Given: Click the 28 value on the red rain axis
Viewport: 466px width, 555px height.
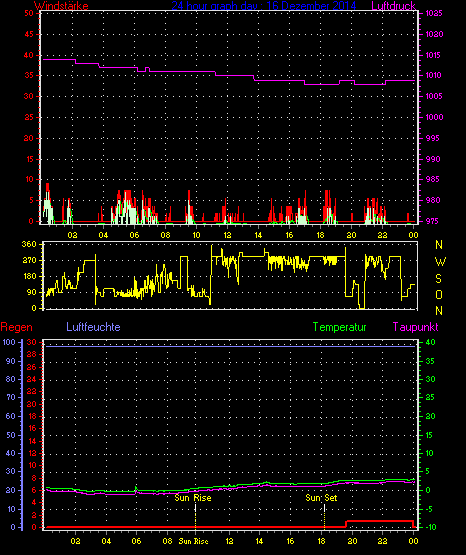Looking at the screenshot, I should (x=31, y=354).
